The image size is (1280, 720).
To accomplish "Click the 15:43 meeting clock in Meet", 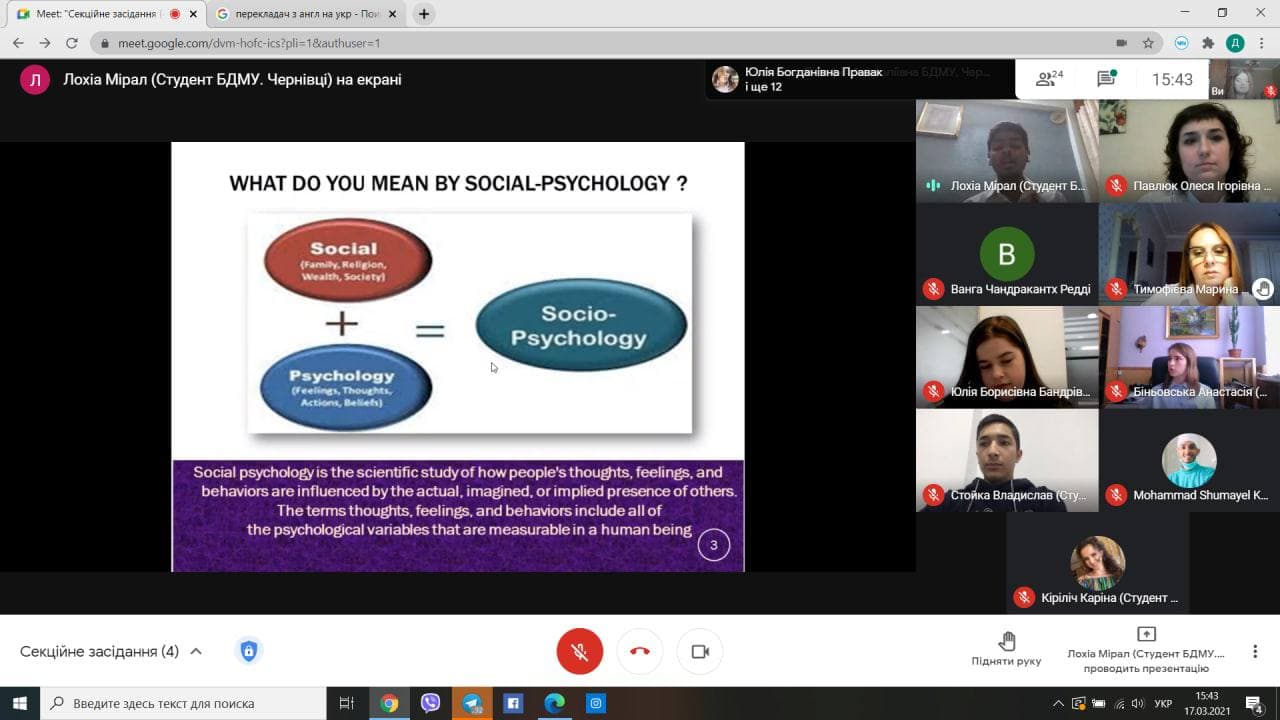I will [x=1172, y=79].
